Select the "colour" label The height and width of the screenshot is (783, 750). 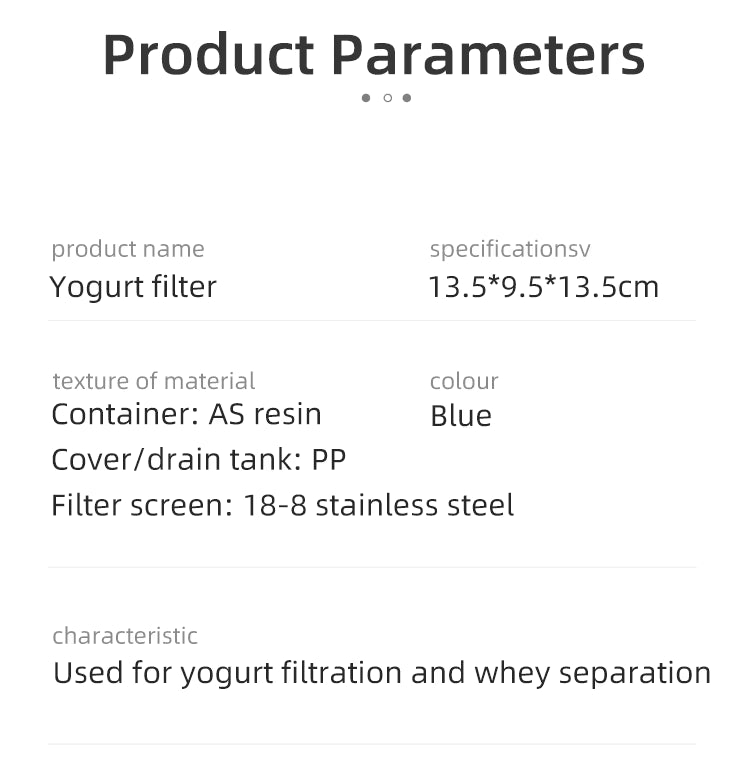pos(464,381)
